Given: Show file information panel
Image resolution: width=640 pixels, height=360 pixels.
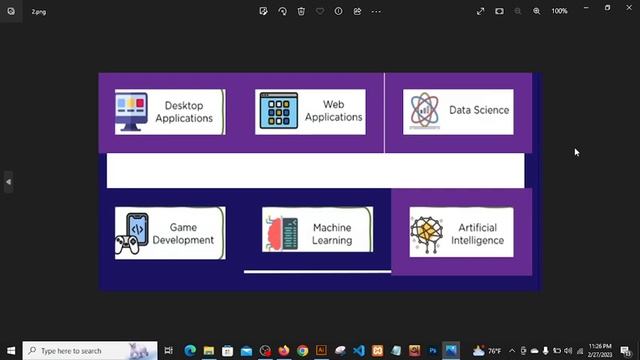Looking at the screenshot, I should [x=338, y=11].
